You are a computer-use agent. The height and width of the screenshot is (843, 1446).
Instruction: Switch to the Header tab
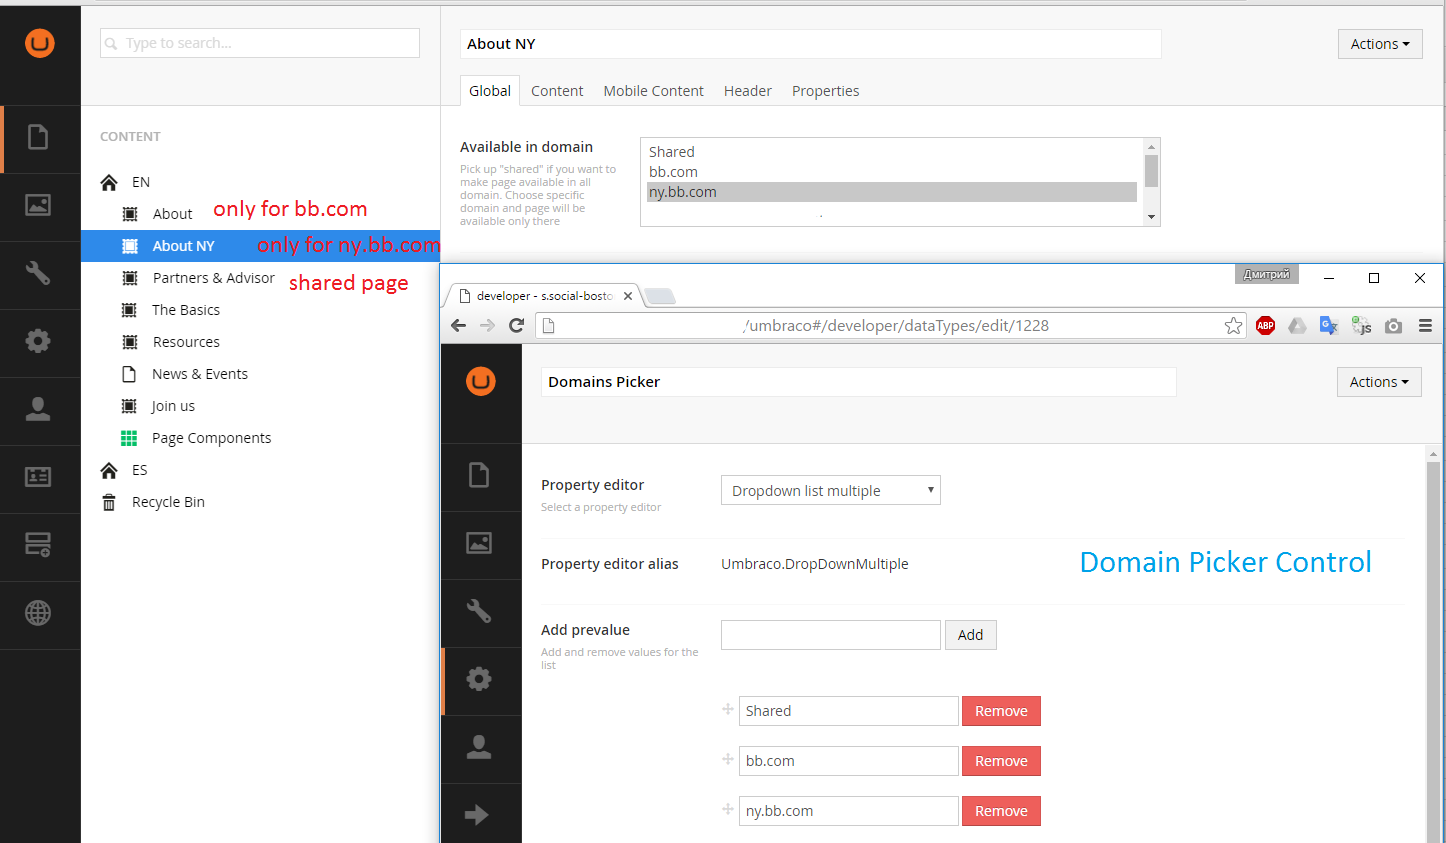click(748, 91)
